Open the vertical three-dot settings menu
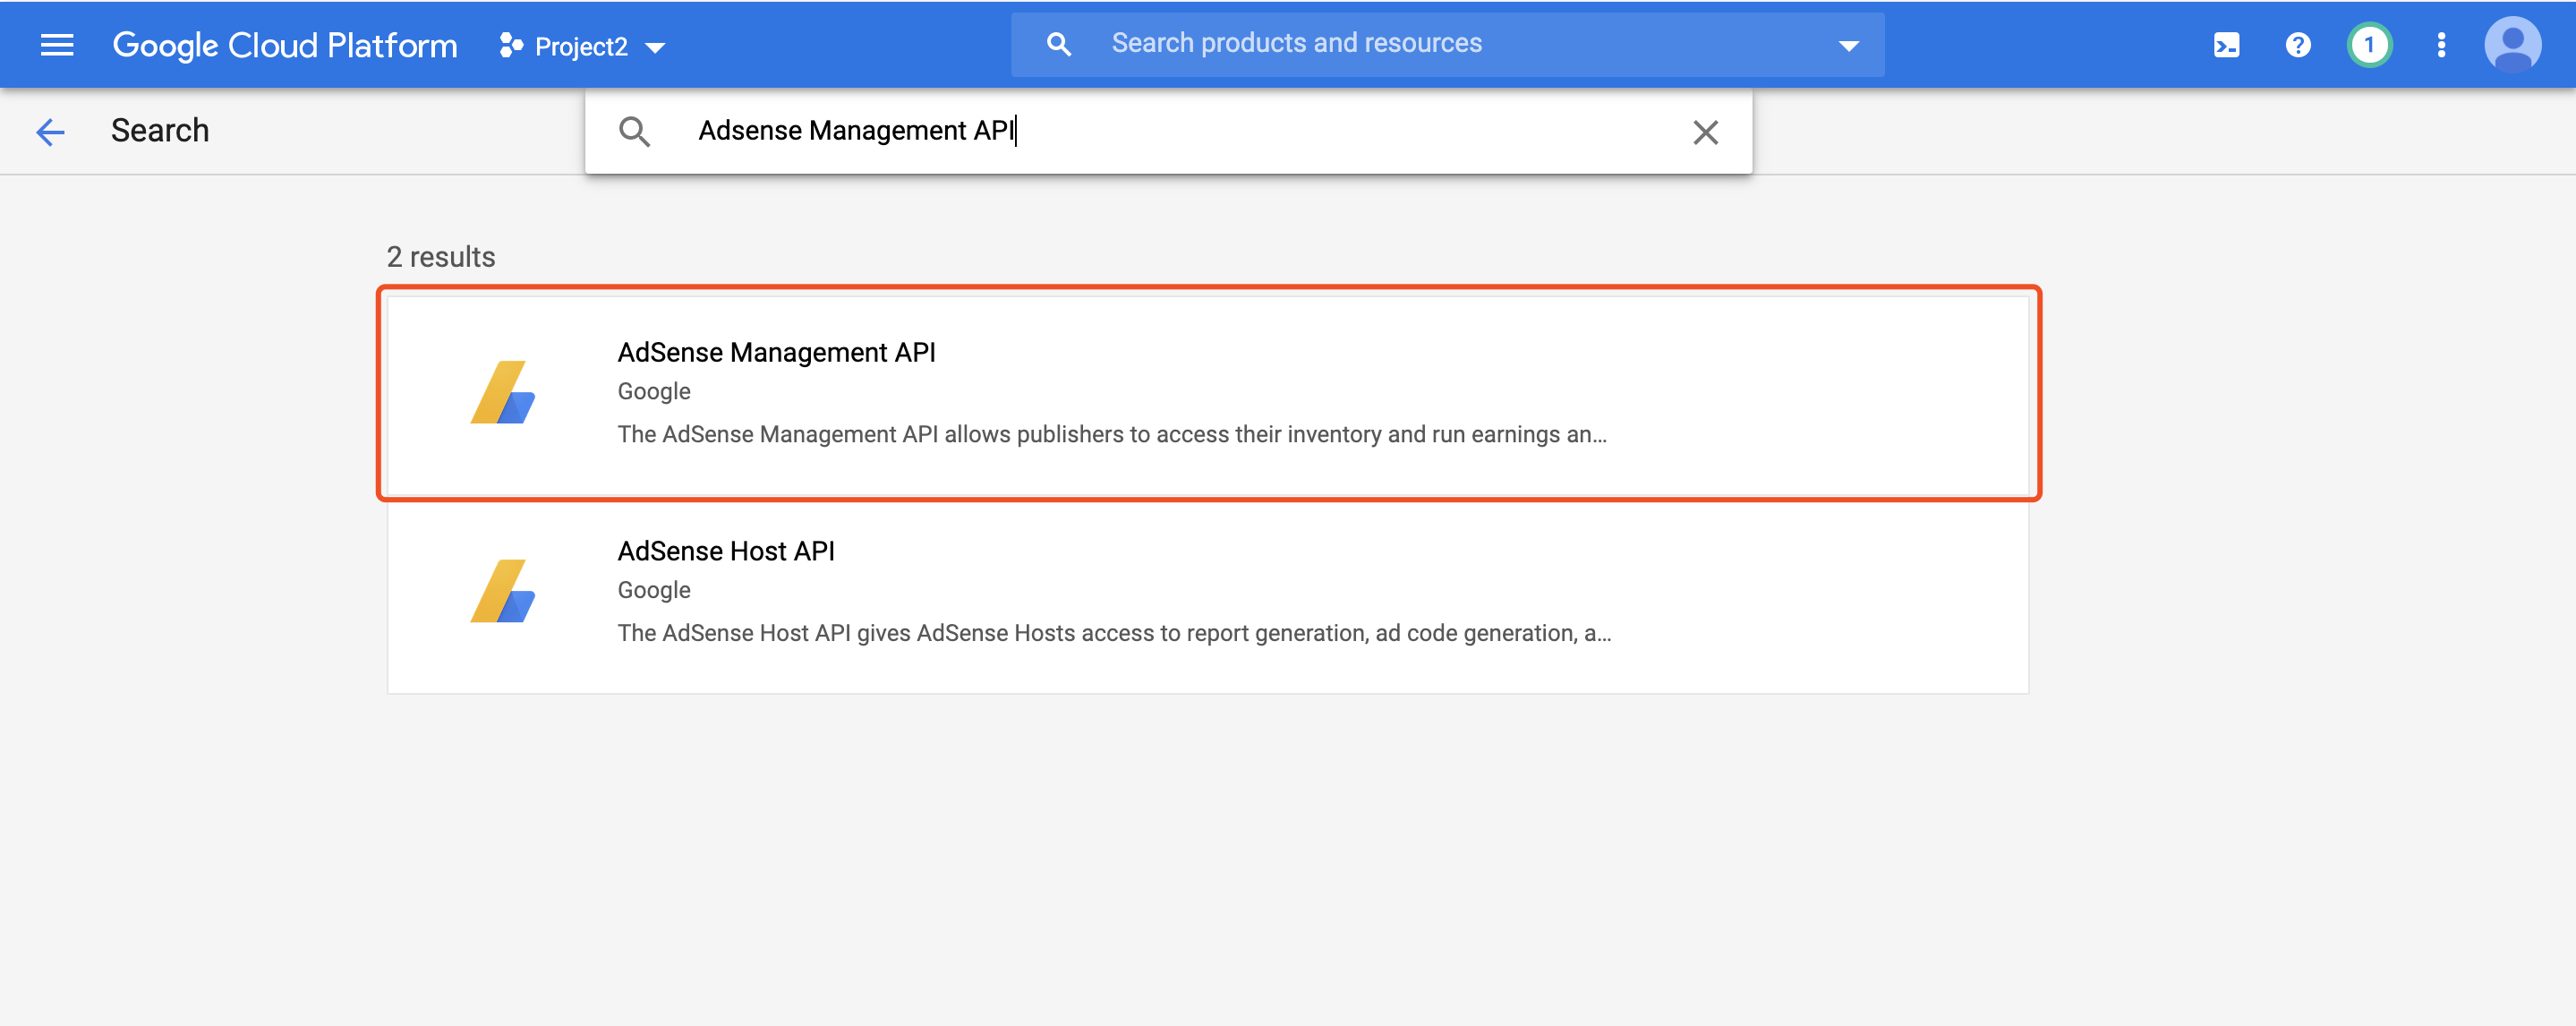Viewport: 2576px width, 1026px height. click(x=2440, y=44)
